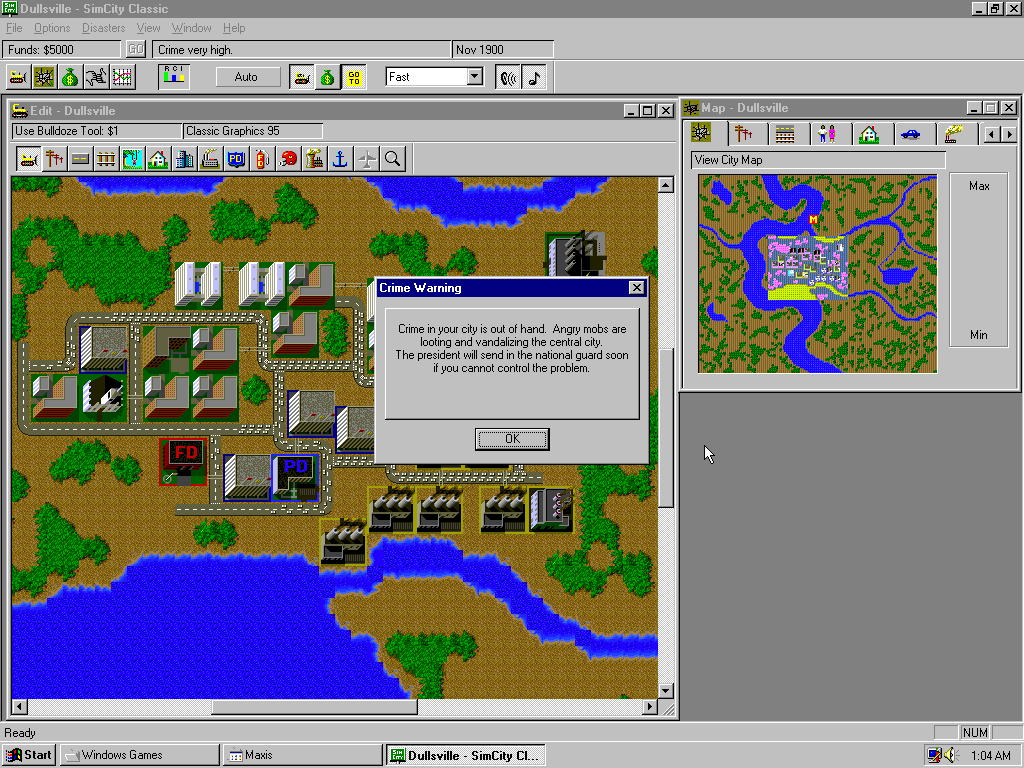Select the Power Lines tool

pos(54,159)
